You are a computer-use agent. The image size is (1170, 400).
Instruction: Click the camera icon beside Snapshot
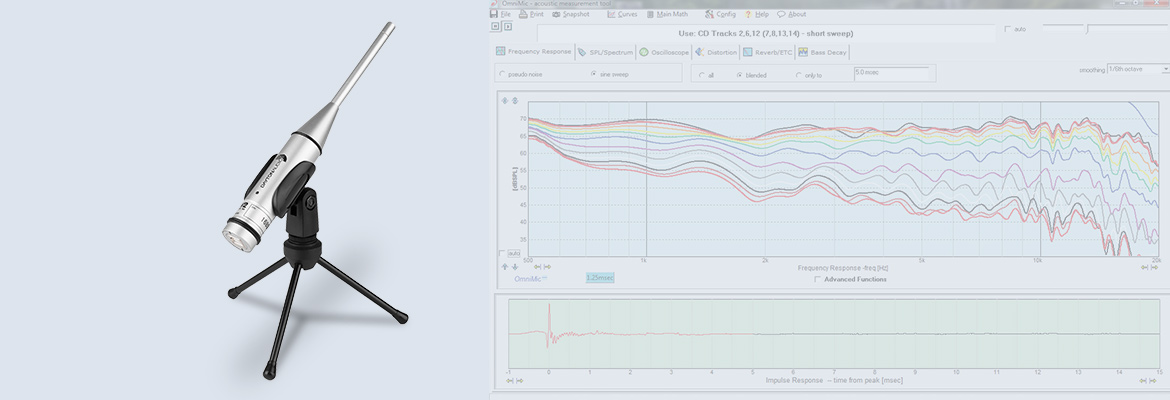pyautogui.click(x=557, y=14)
